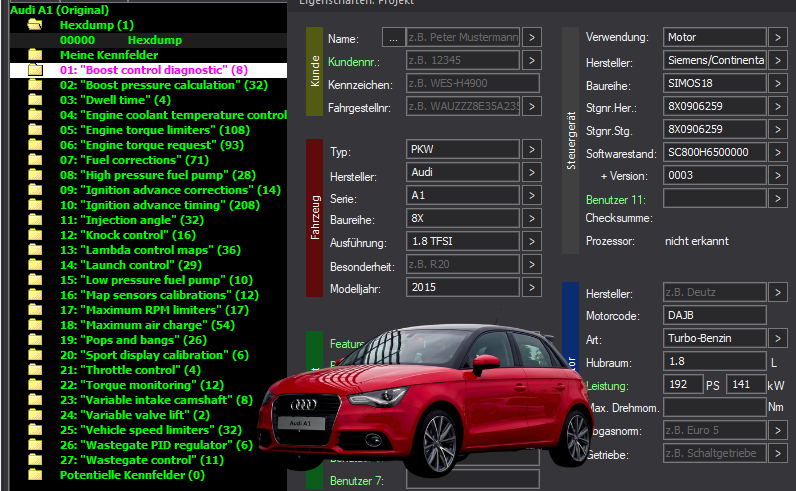The width and height of the screenshot is (796, 491).
Task: Click the Leistung PS field showing 192
Action: [683, 384]
